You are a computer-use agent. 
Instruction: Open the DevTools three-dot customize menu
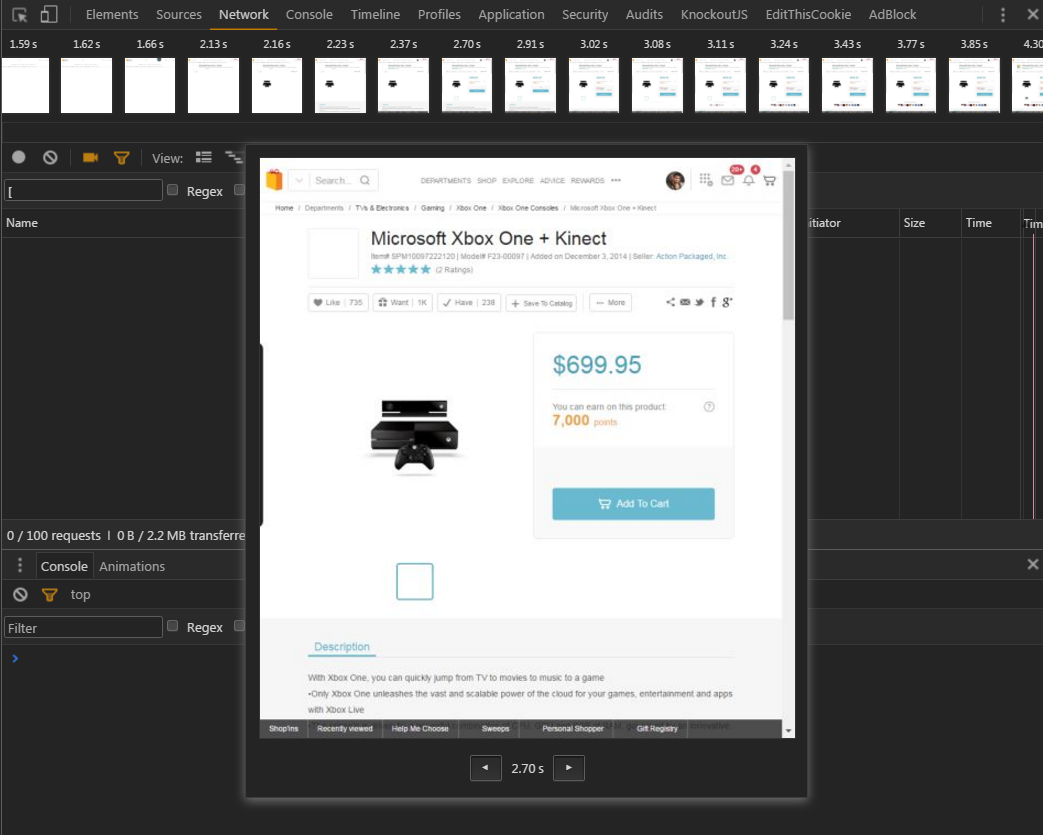coord(1003,15)
